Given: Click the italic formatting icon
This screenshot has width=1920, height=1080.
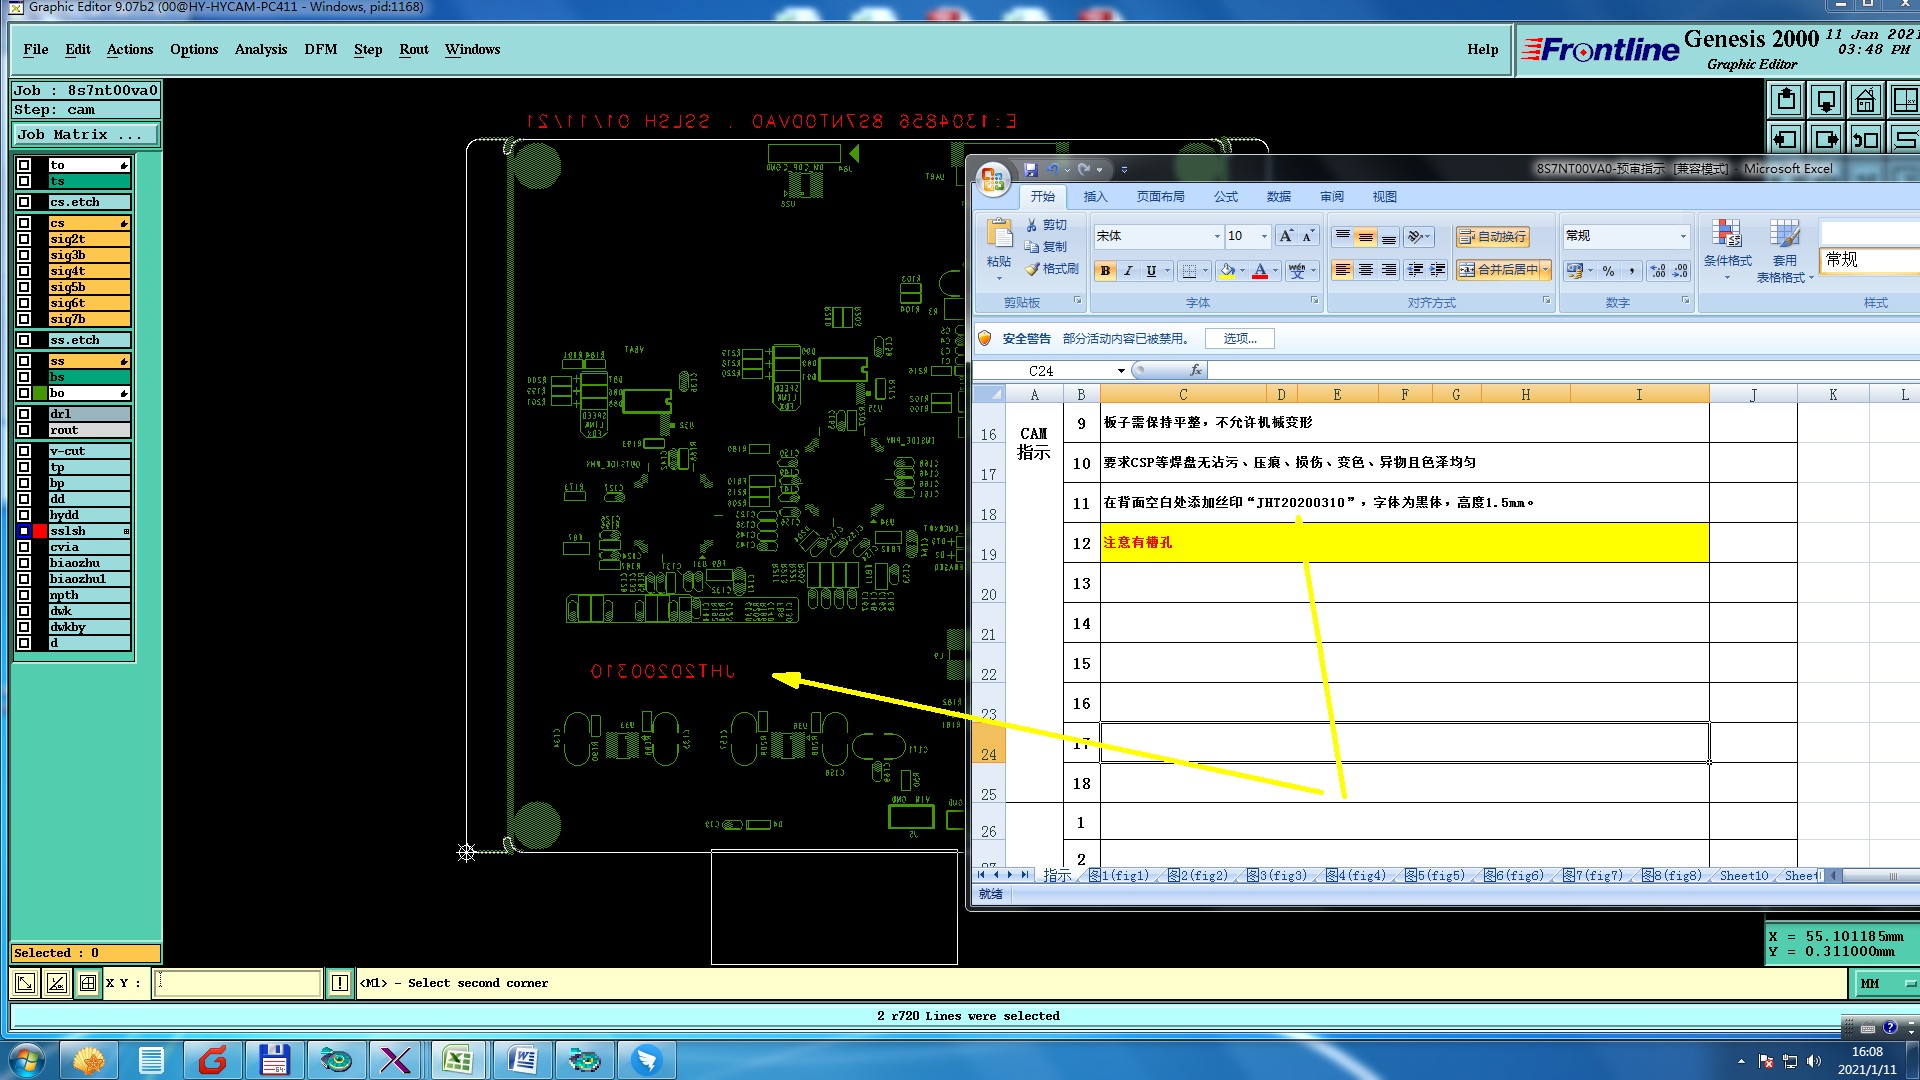Looking at the screenshot, I should click(1128, 271).
